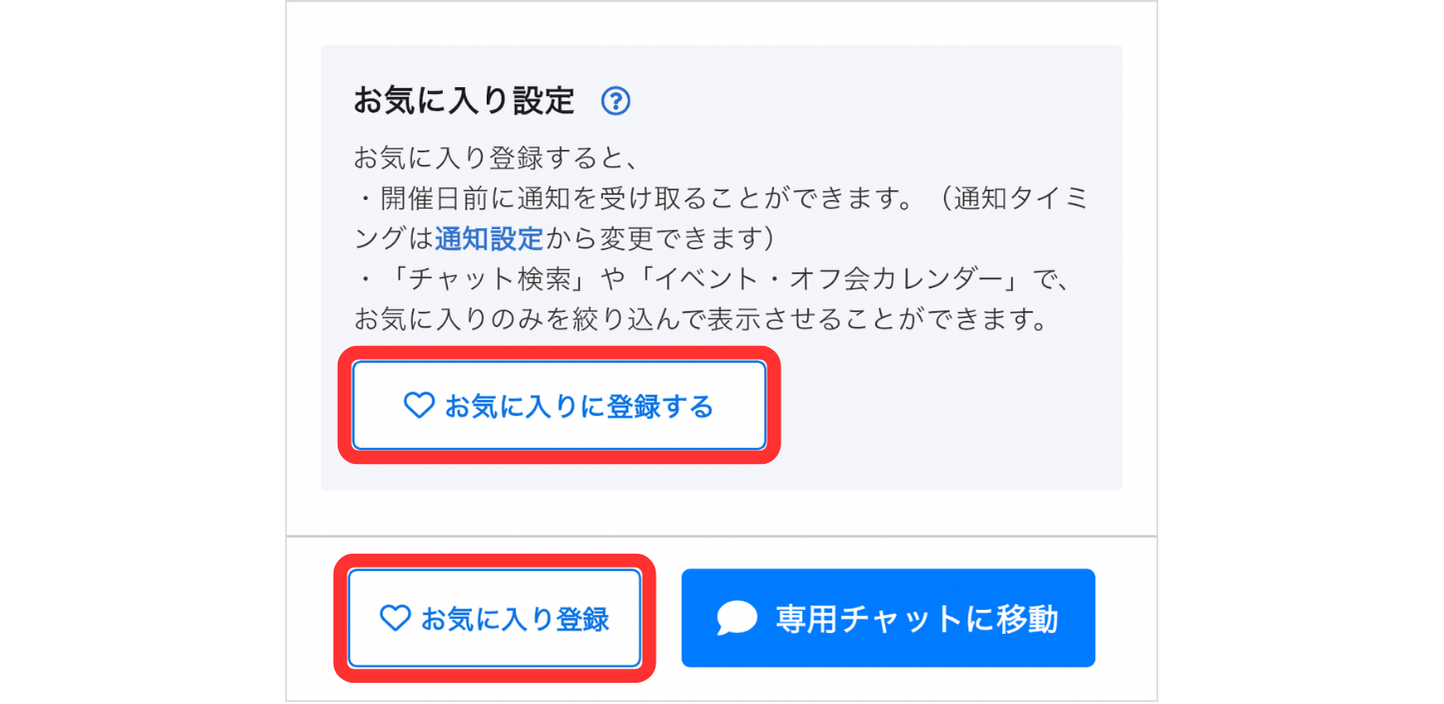Open the 通知設定 link
The height and width of the screenshot is (704, 1444).
(x=489, y=238)
